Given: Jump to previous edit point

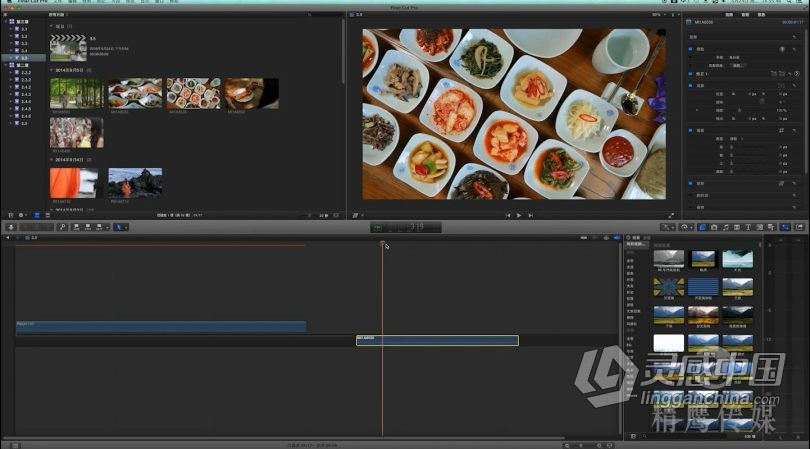Looking at the screenshot, I should [x=508, y=215].
